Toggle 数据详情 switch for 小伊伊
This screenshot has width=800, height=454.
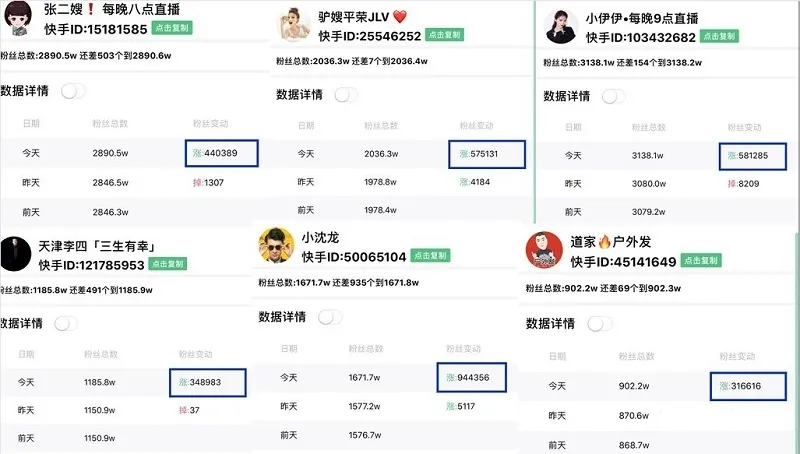pos(613,96)
